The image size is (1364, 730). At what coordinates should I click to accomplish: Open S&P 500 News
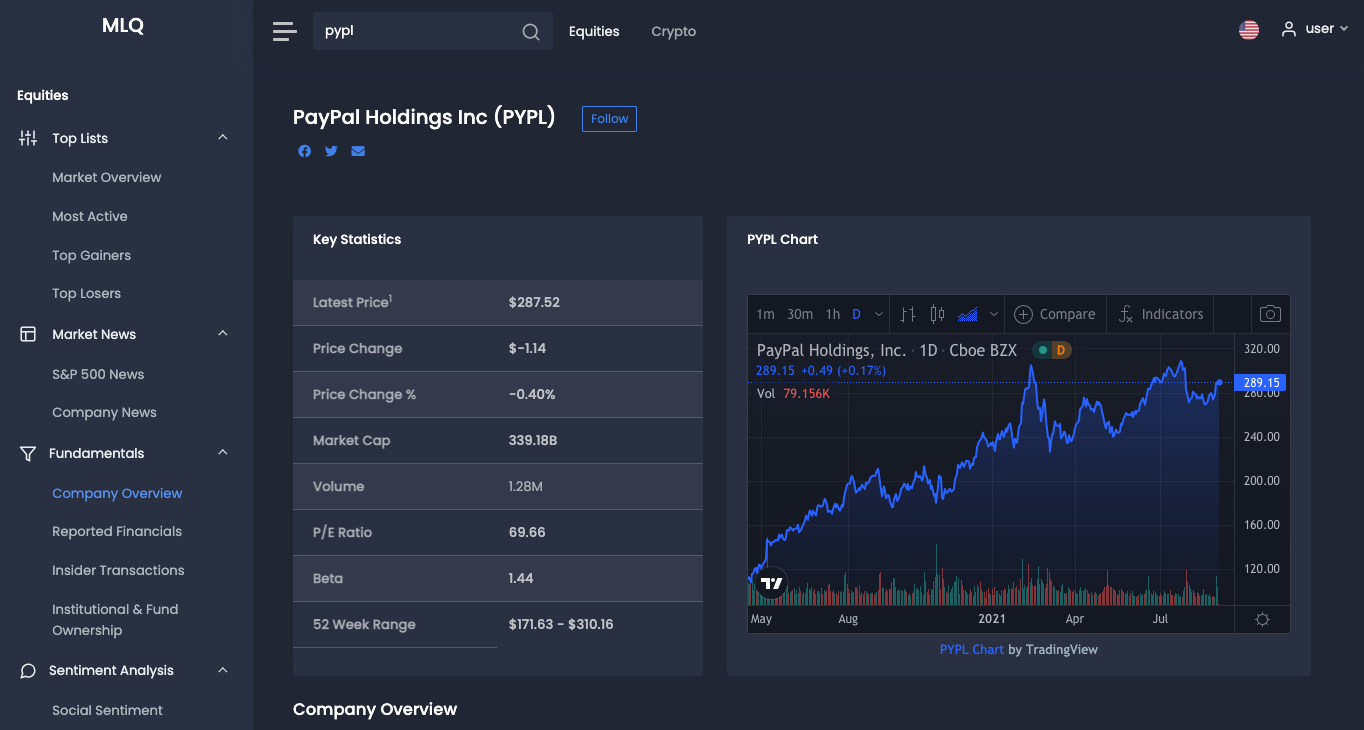tap(98, 374)
